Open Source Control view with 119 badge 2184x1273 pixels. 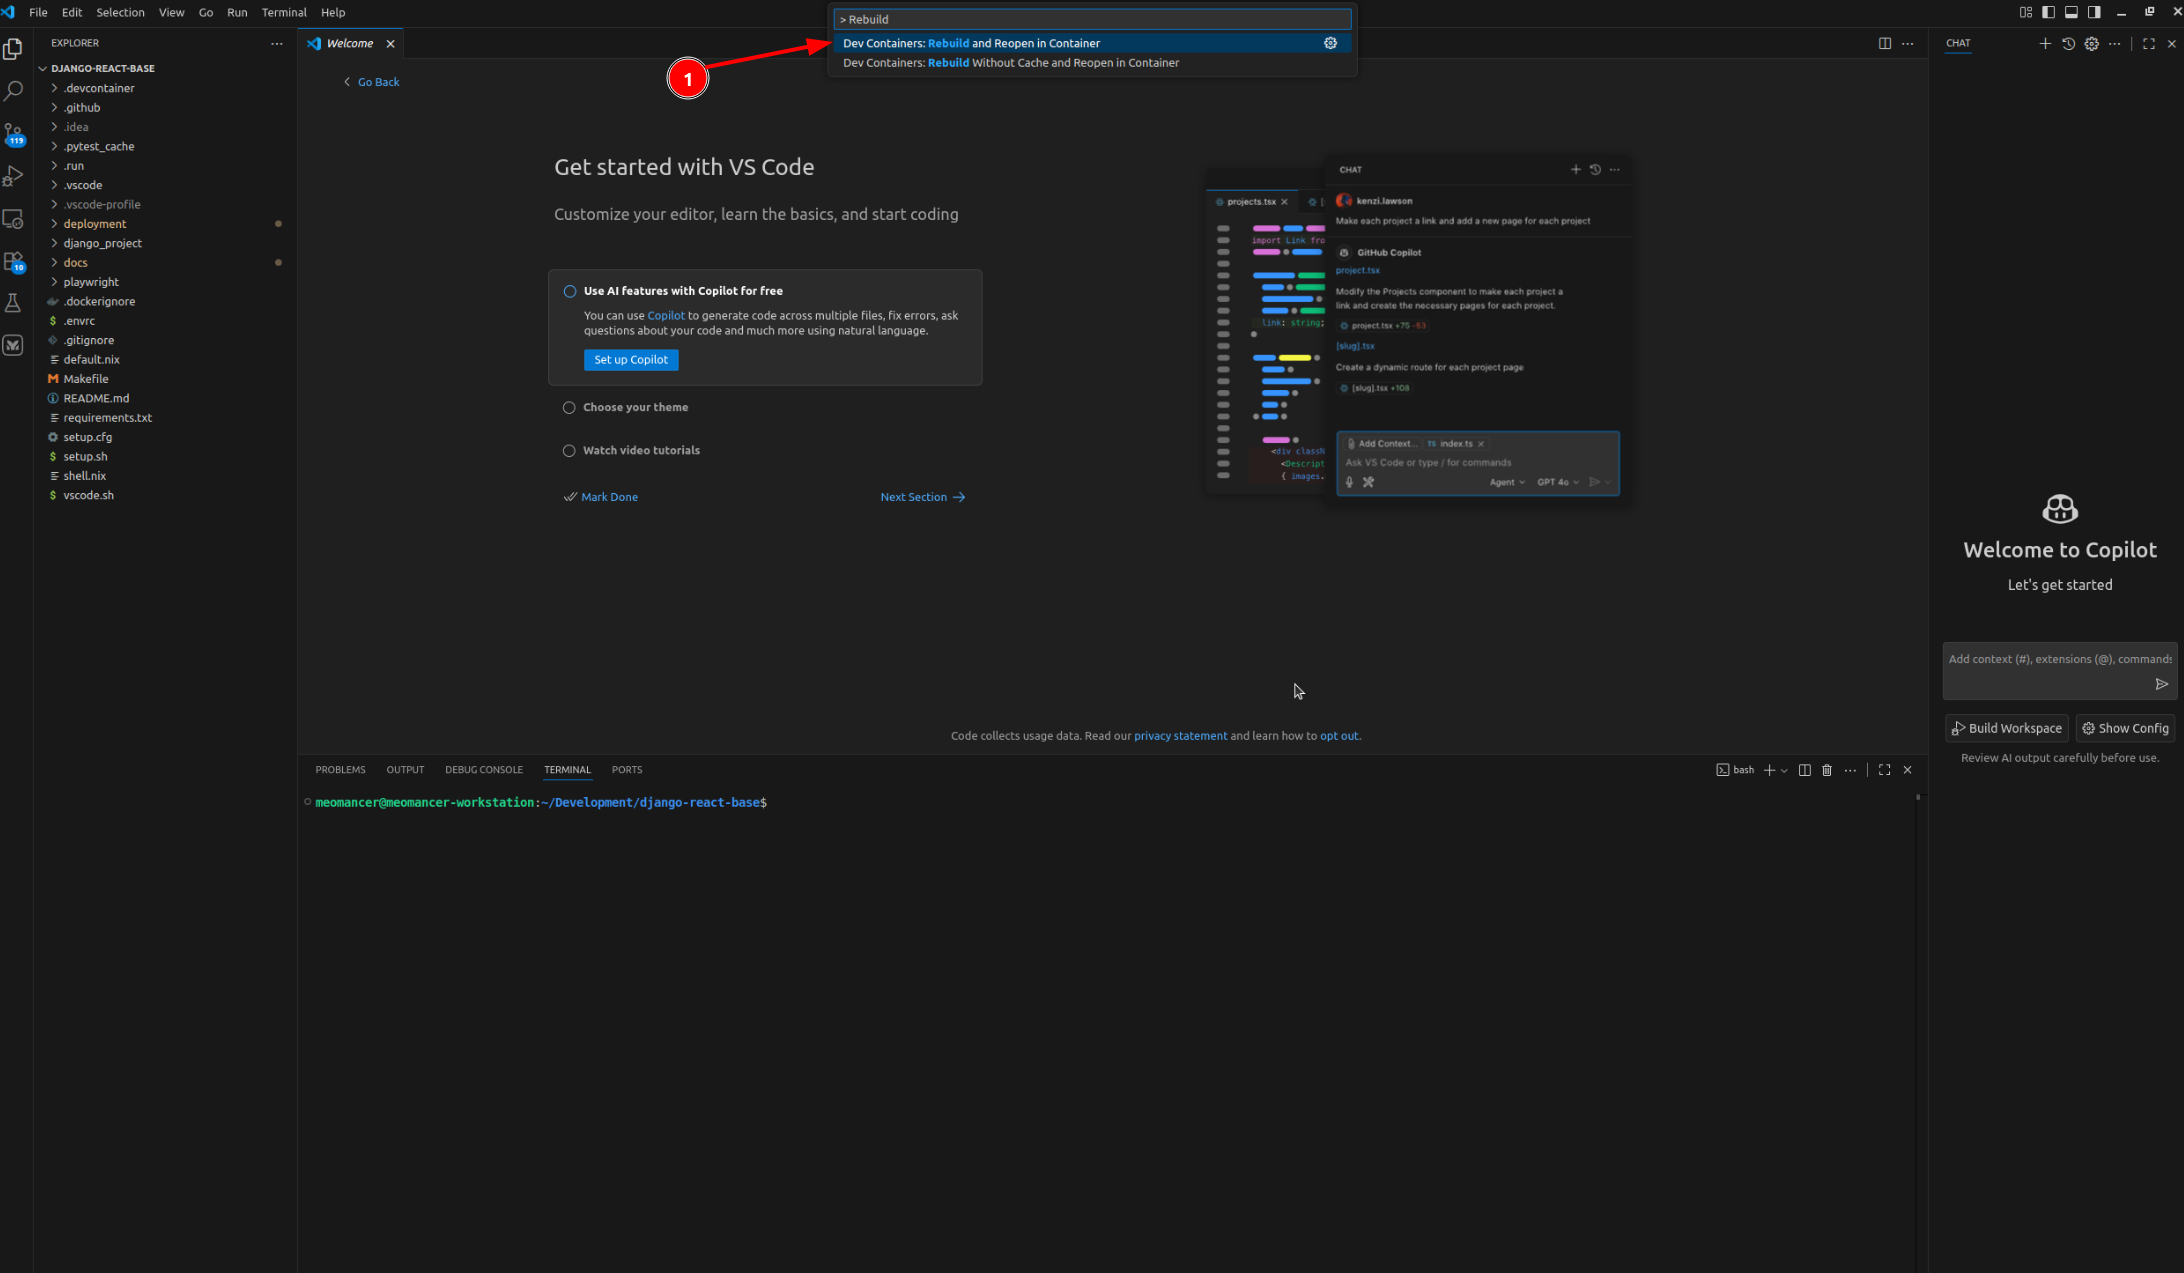point(13,134)
